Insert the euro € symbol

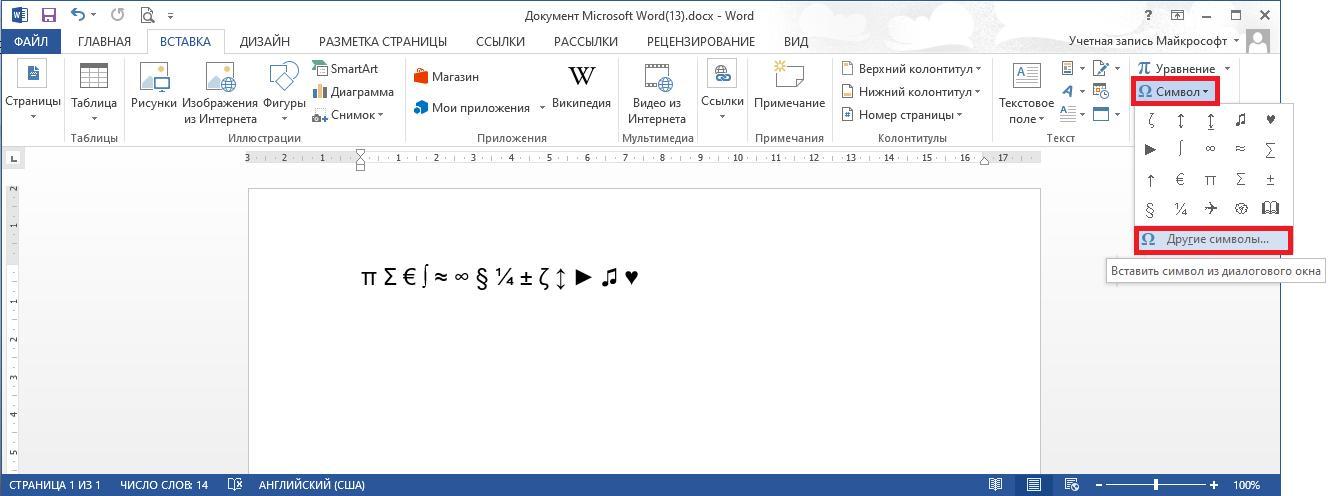[1181, 179]
